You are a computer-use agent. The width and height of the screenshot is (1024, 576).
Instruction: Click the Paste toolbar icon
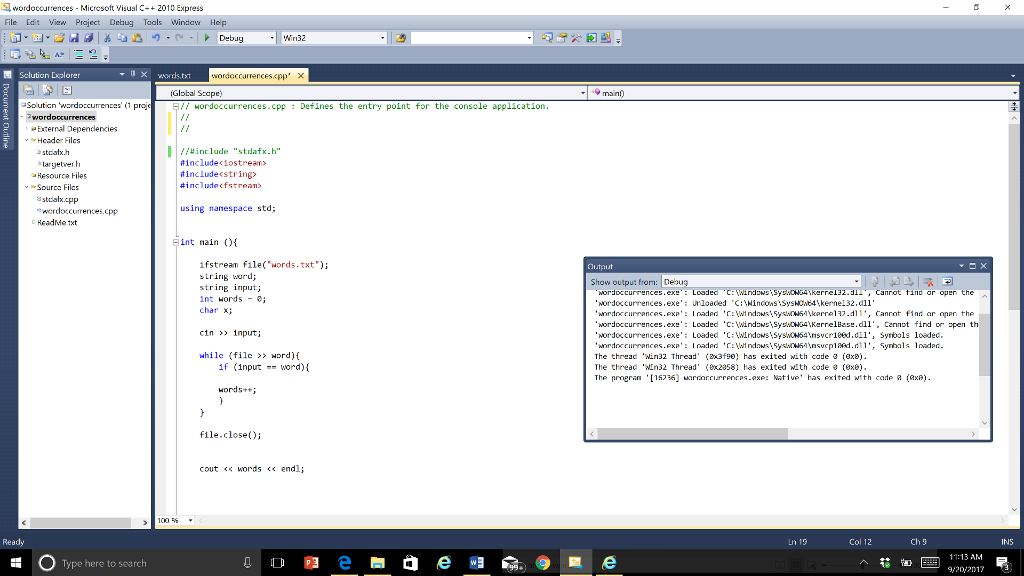(137, 38)
